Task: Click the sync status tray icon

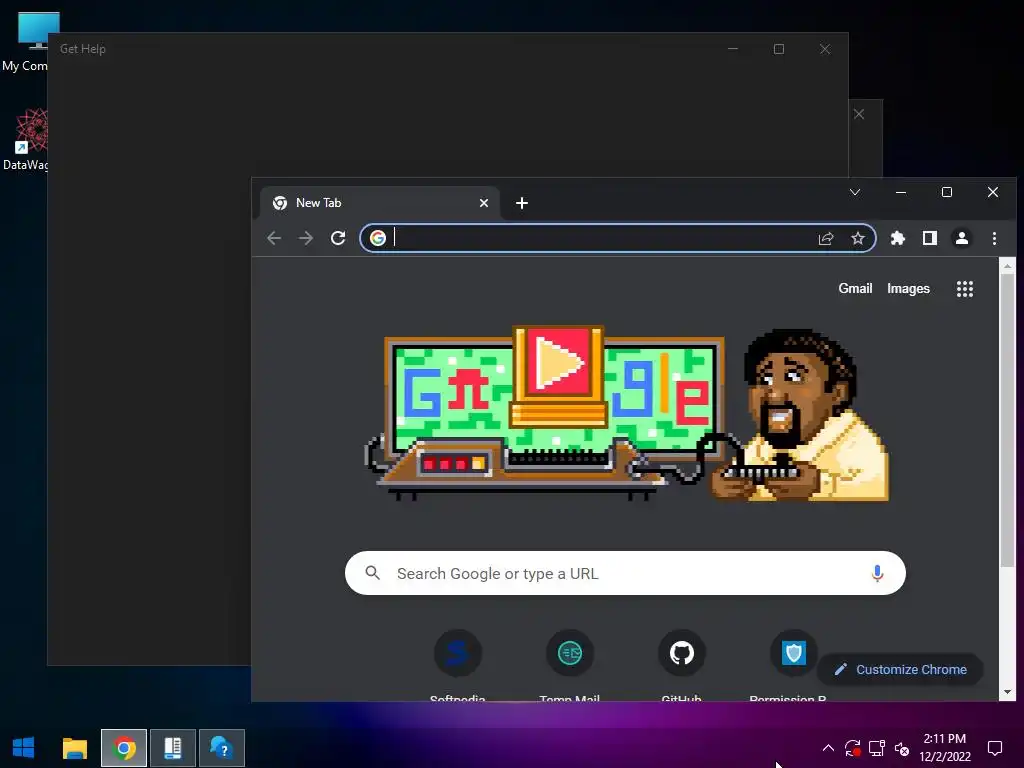Action: tap(852, 748)
